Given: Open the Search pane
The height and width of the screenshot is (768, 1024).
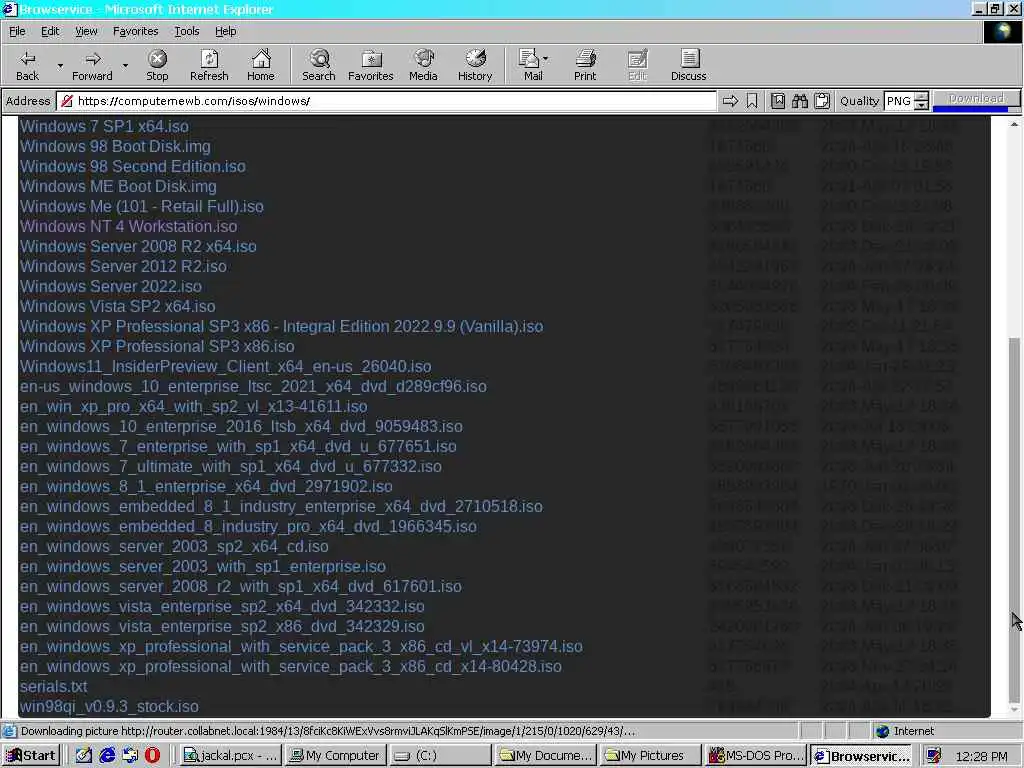Looking at the screenshot, I should click(x=319, y=65).
